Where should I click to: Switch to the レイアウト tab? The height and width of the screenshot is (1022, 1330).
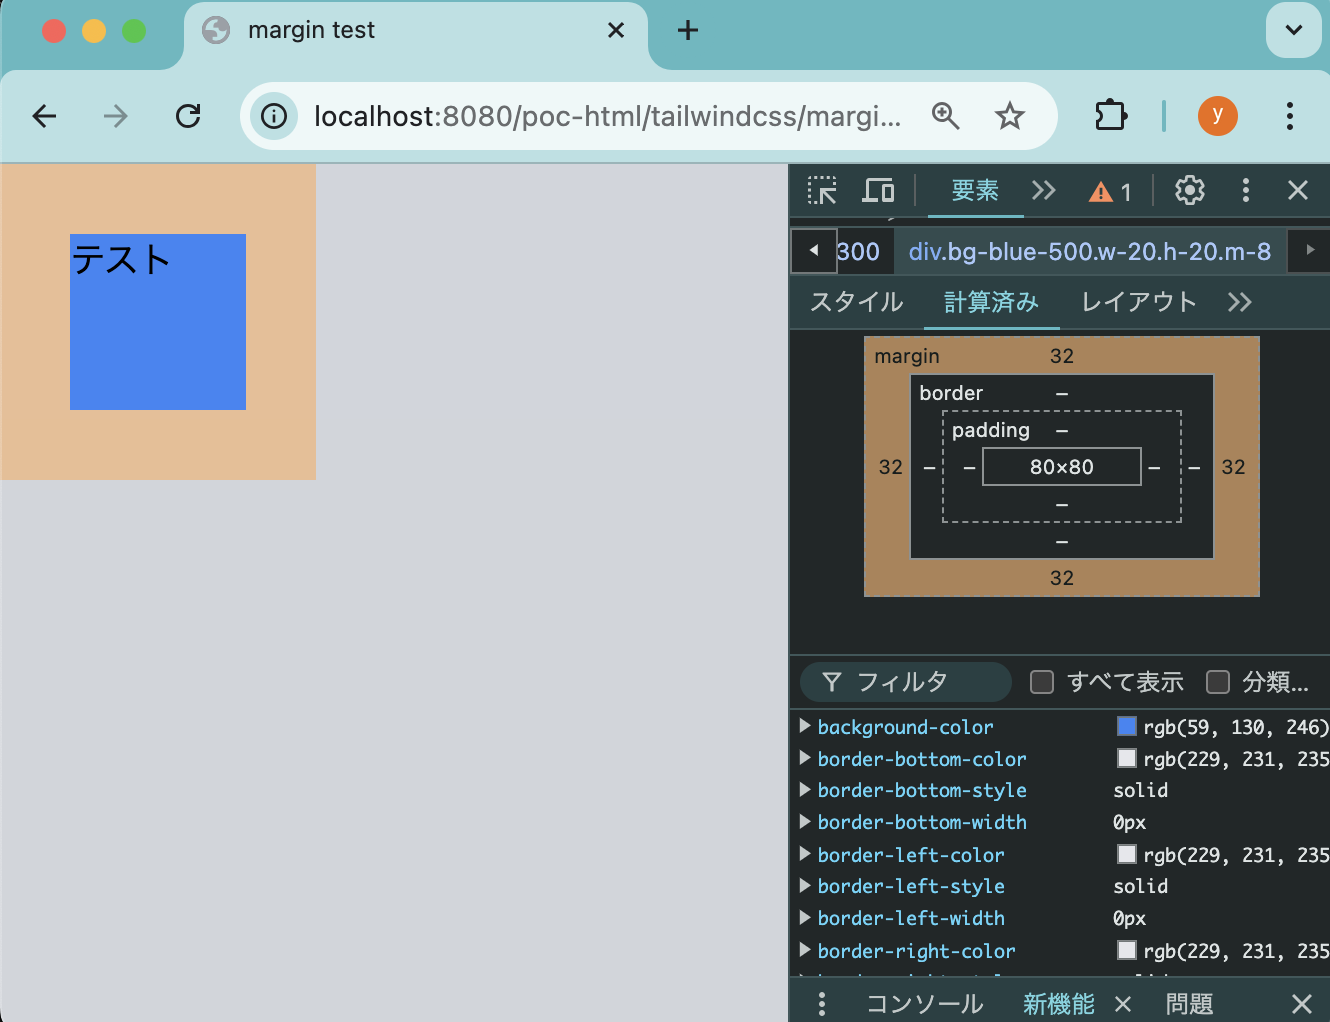pyautogui.click(x=1138, y=302)
